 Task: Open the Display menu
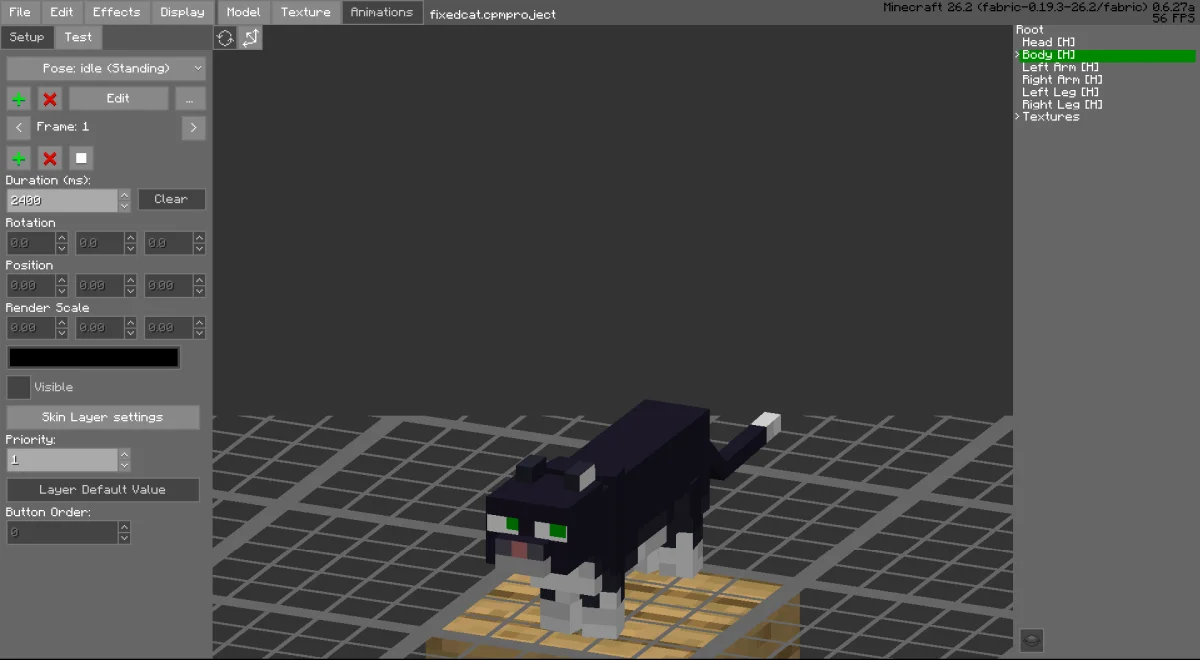click(182, 12)
